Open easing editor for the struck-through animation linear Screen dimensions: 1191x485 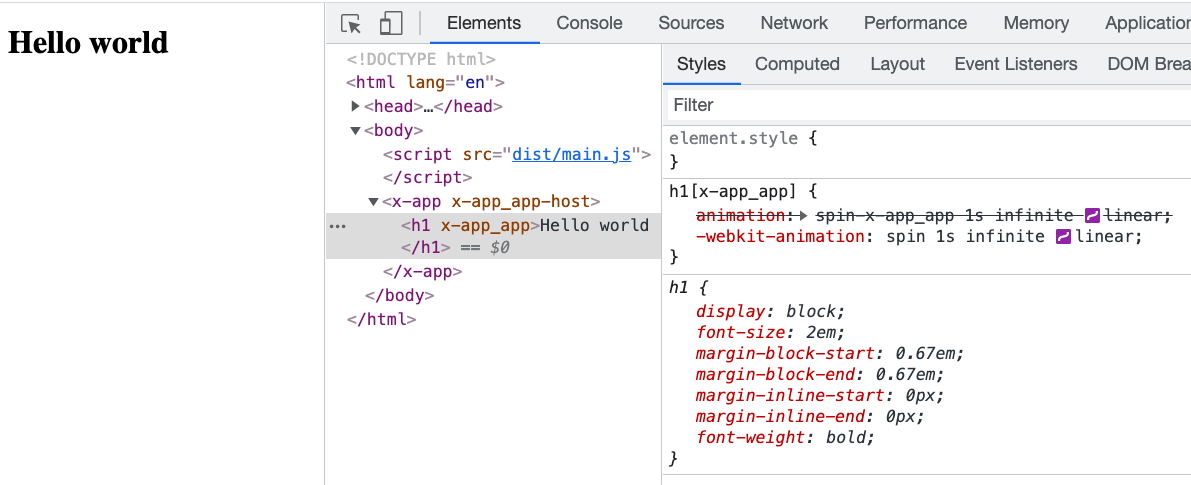click(x=1092, y=215)
